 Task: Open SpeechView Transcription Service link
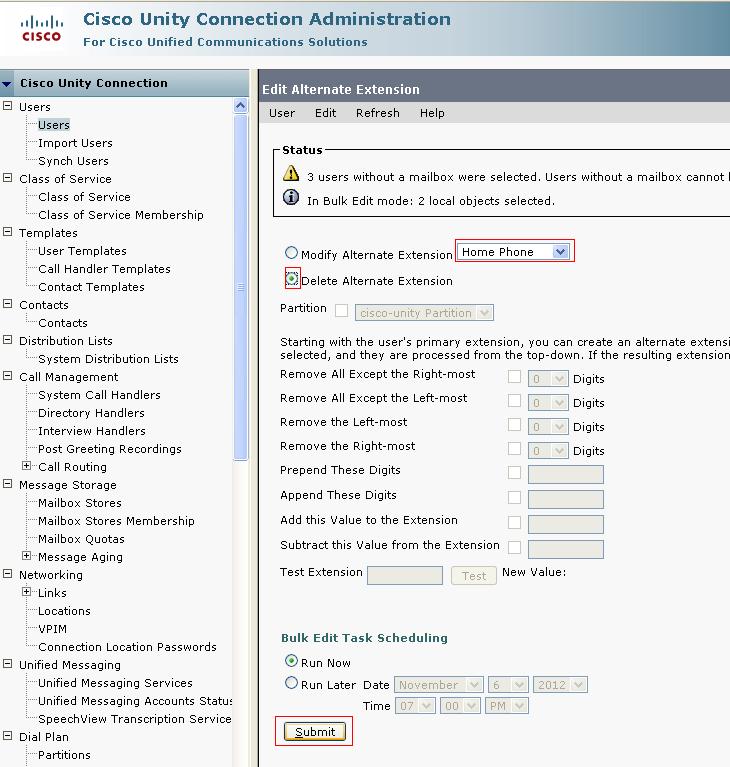pos(135,719)
